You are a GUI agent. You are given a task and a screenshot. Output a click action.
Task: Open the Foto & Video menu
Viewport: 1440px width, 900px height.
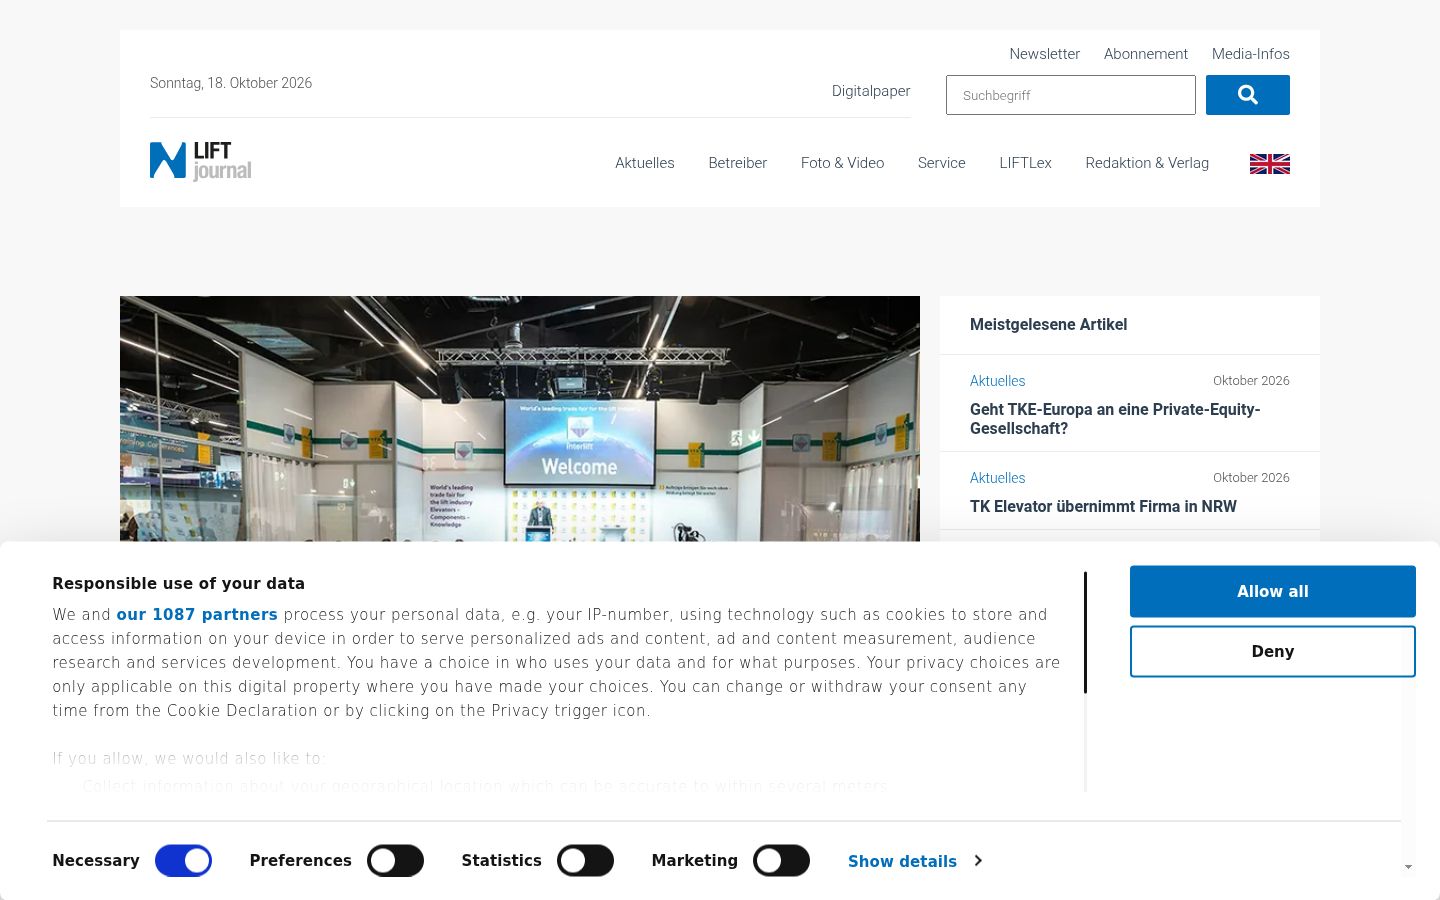click(842, 163)
